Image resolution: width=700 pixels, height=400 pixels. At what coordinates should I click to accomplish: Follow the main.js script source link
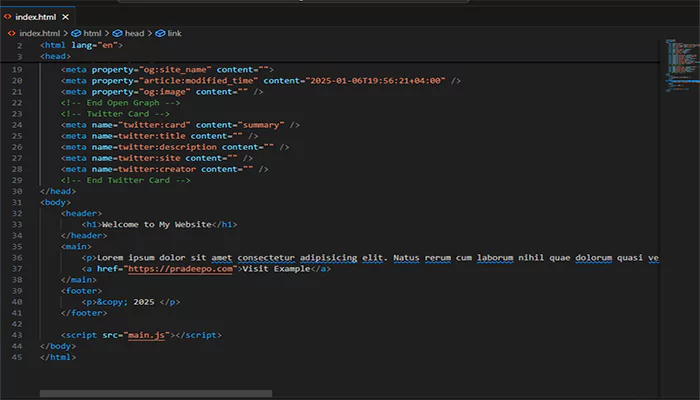point(146,335)
